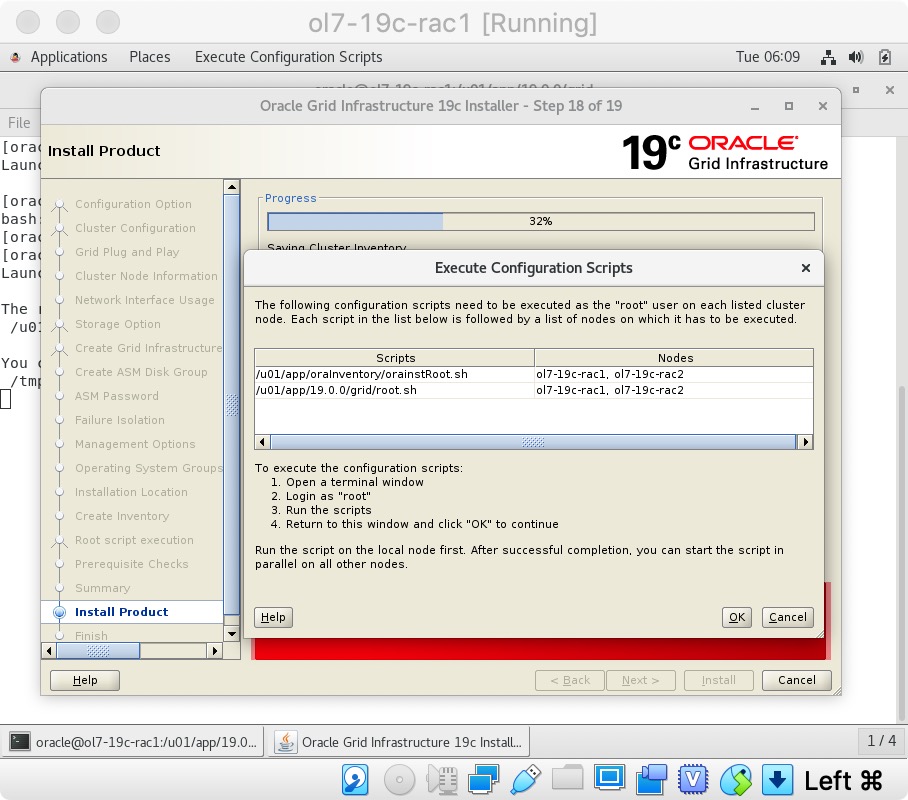Click step list horizontal scroll-left arrow
The image size is (908, 800).
click(49, 651)
